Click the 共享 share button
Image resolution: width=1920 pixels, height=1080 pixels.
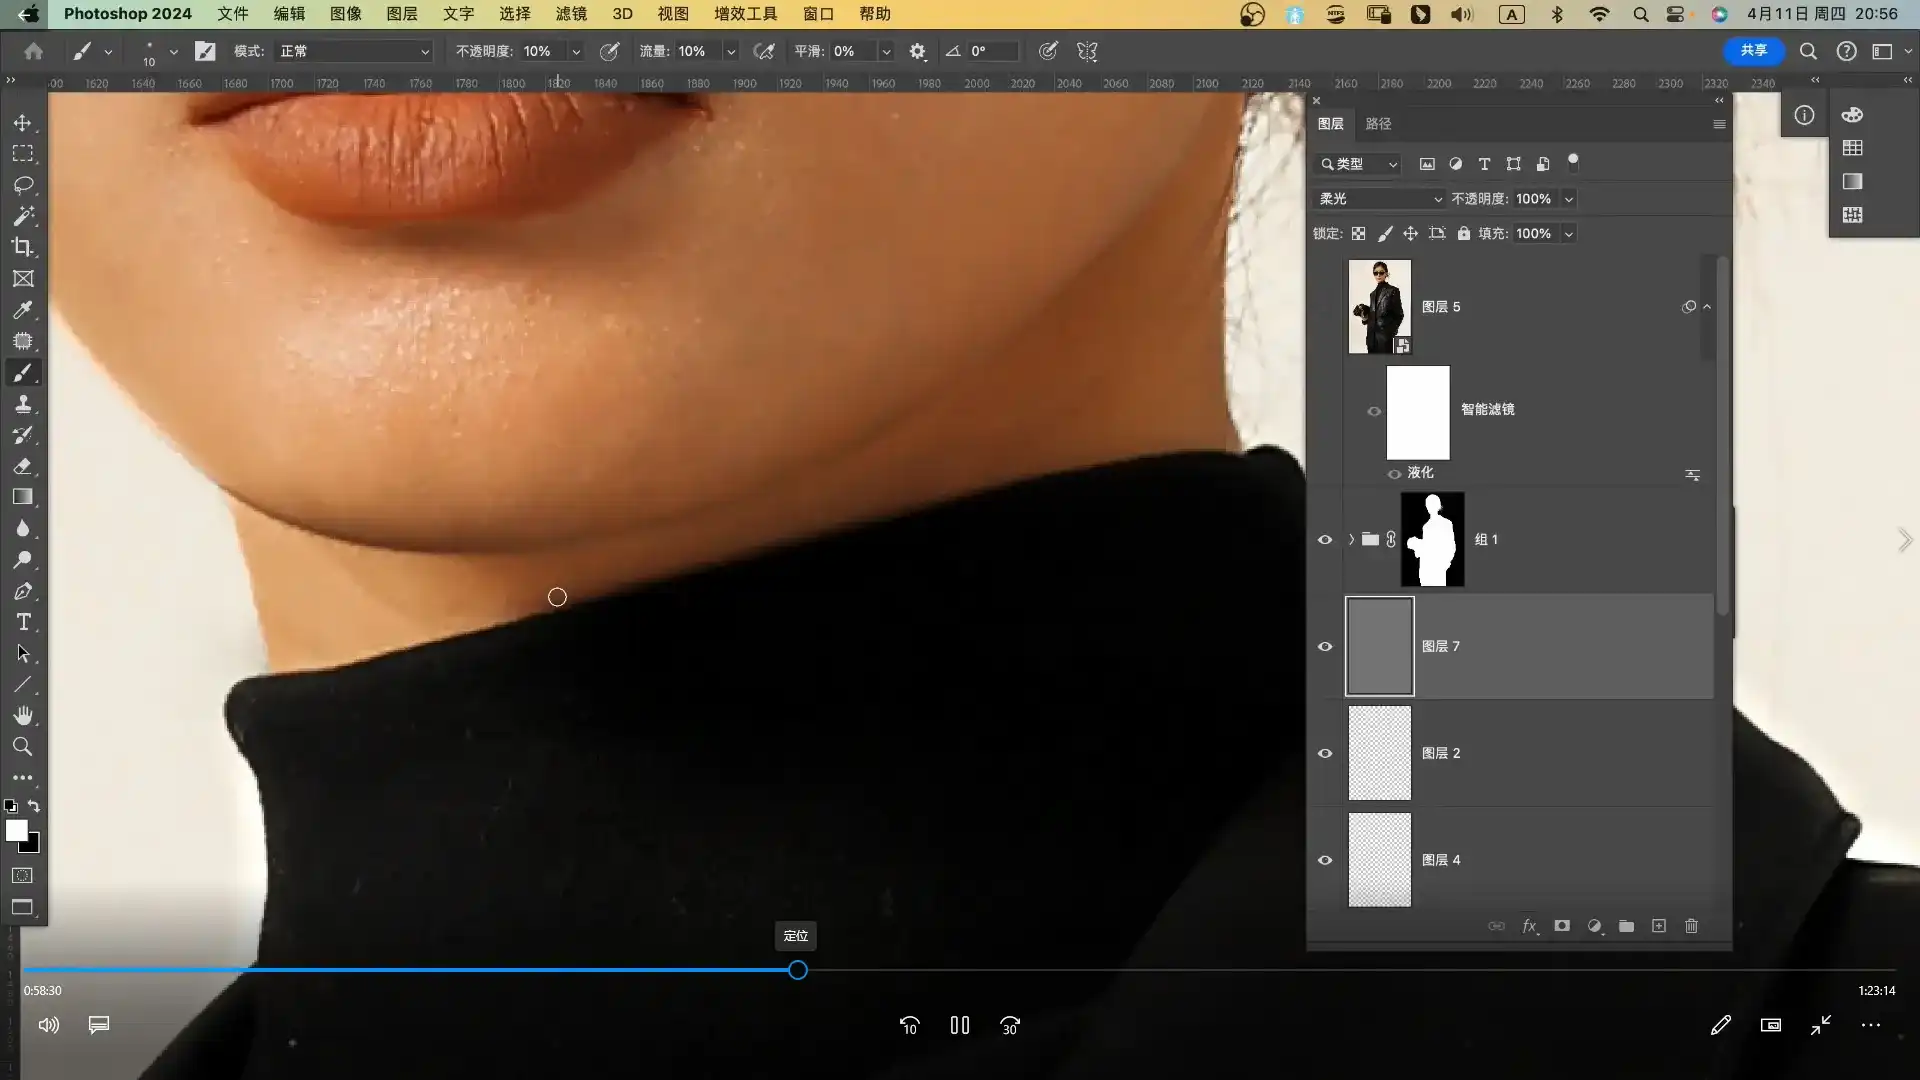coord(1753,50)
